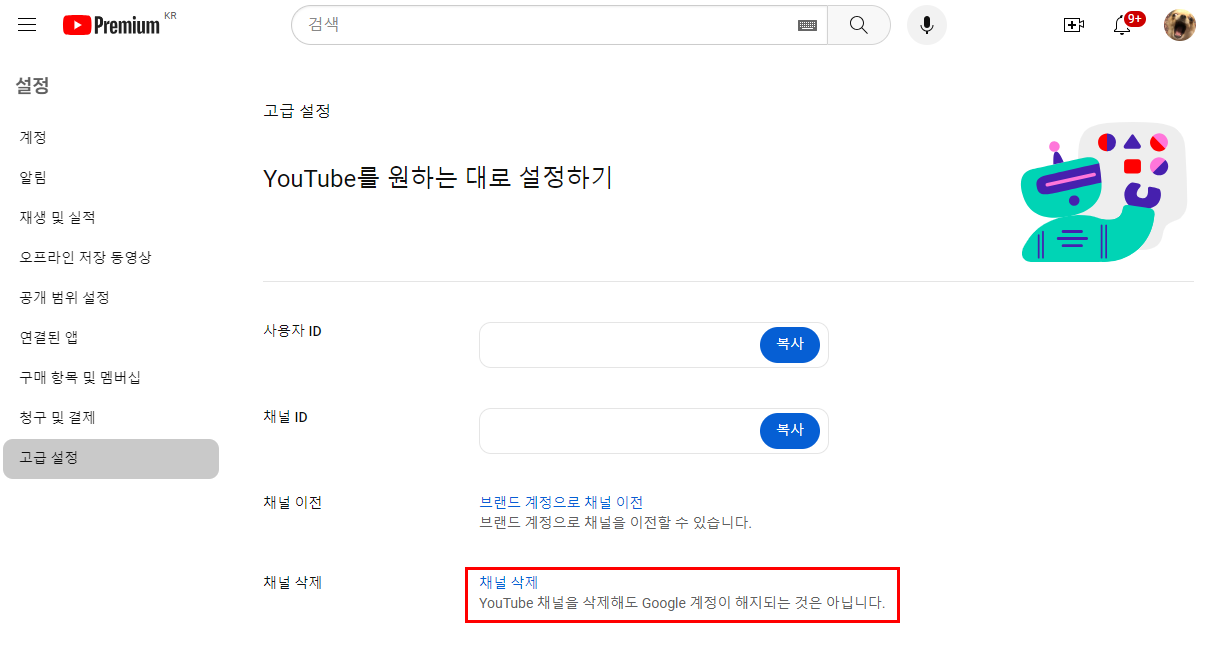Open the create video icon
This screenshot has height=658, width=1221.
tap(1074, 25)
